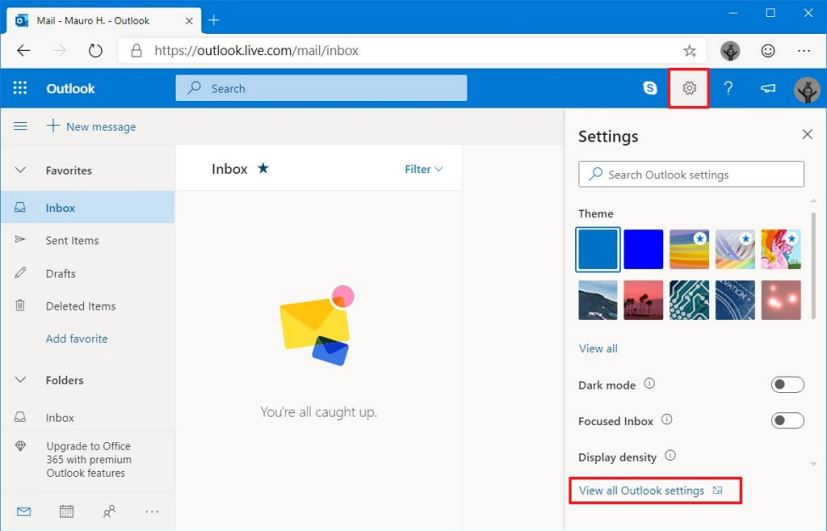Click Upgrade to Office 365 link
This screenshot has width=827, height=531.
pos(89,459)
